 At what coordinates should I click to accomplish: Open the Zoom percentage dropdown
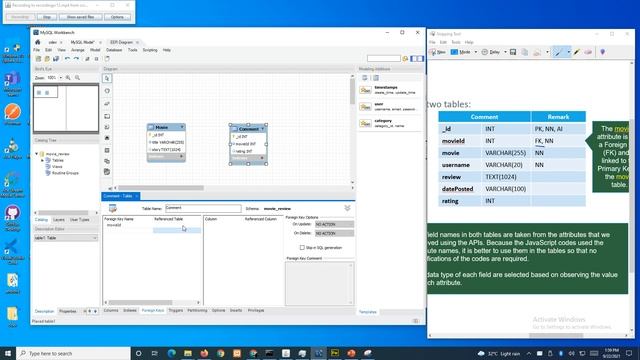[61, 78]
